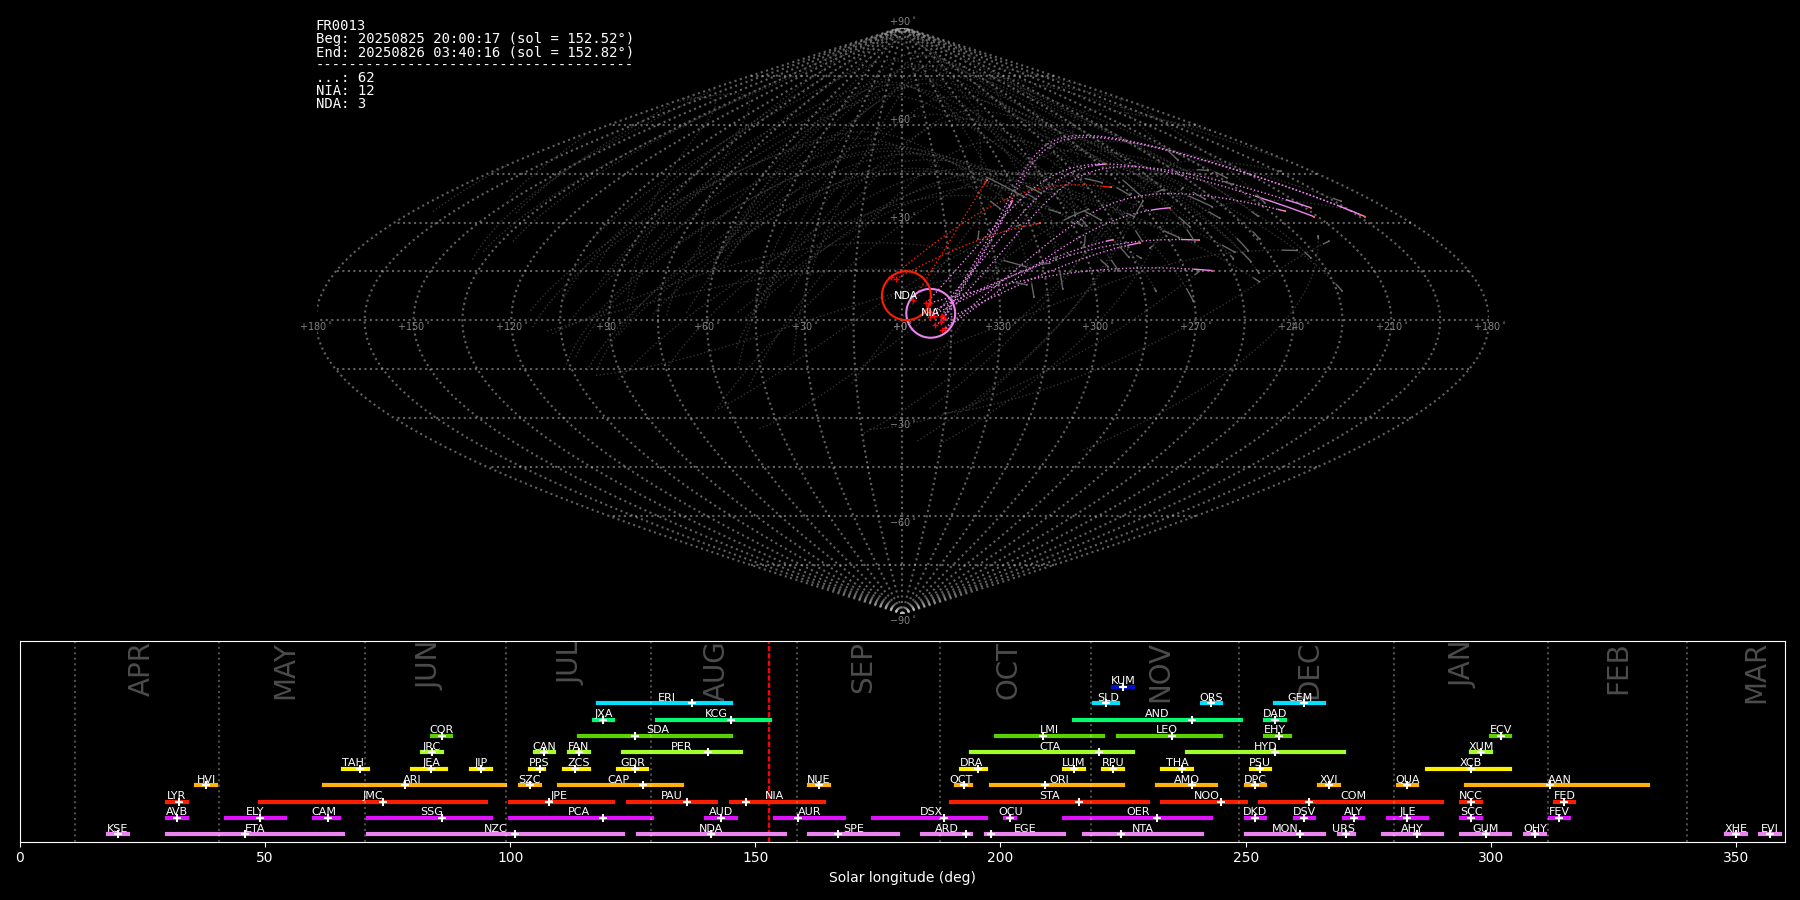Click the QUA shower label
The width and height of the screenshot is (1800, 900).
tap(1407, 780)
